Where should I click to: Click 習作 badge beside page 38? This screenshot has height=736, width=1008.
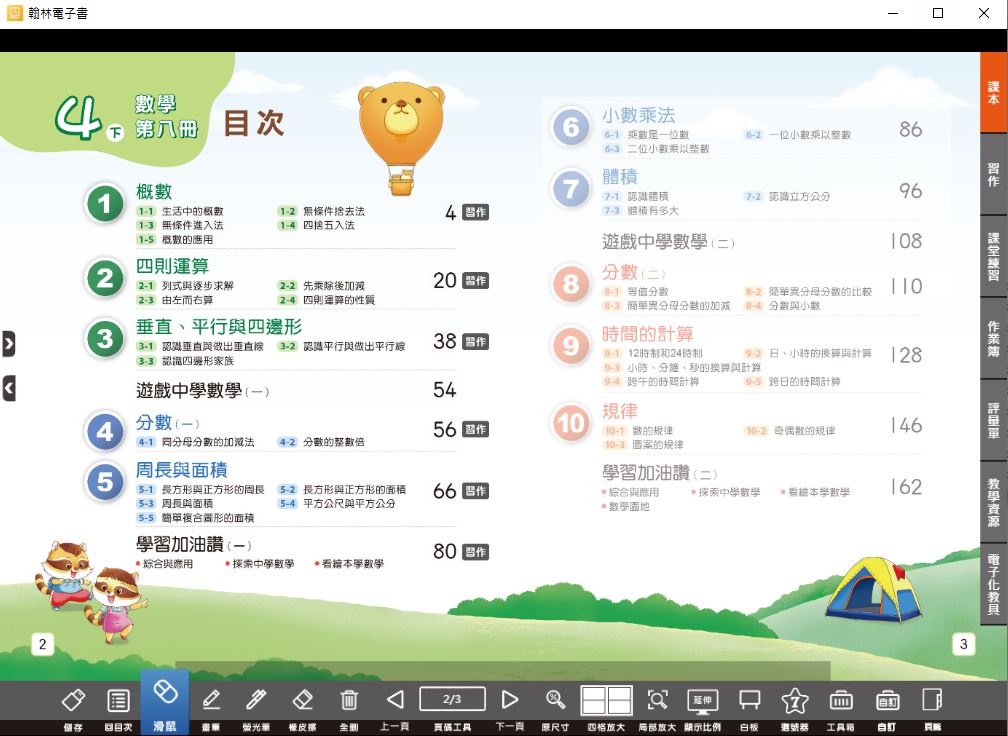[476, 341]
